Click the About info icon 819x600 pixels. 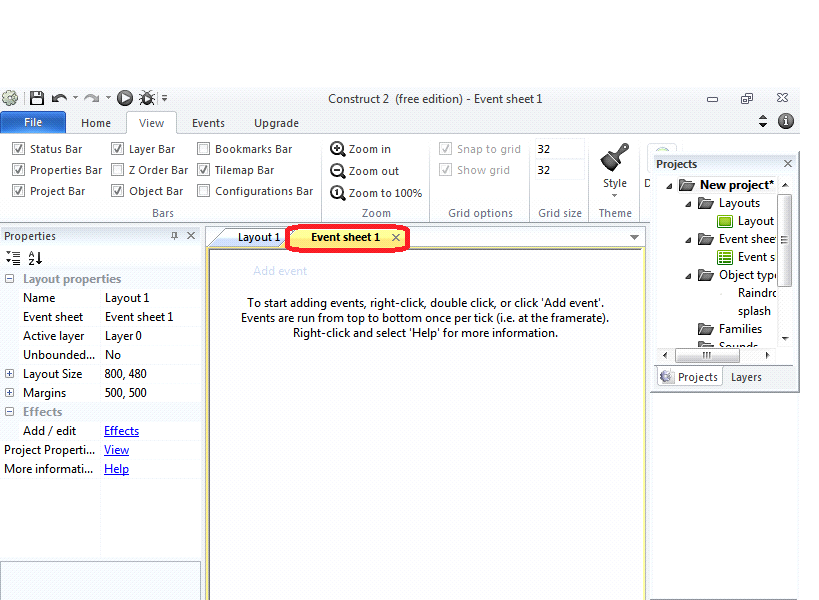(x=786, y=121)
